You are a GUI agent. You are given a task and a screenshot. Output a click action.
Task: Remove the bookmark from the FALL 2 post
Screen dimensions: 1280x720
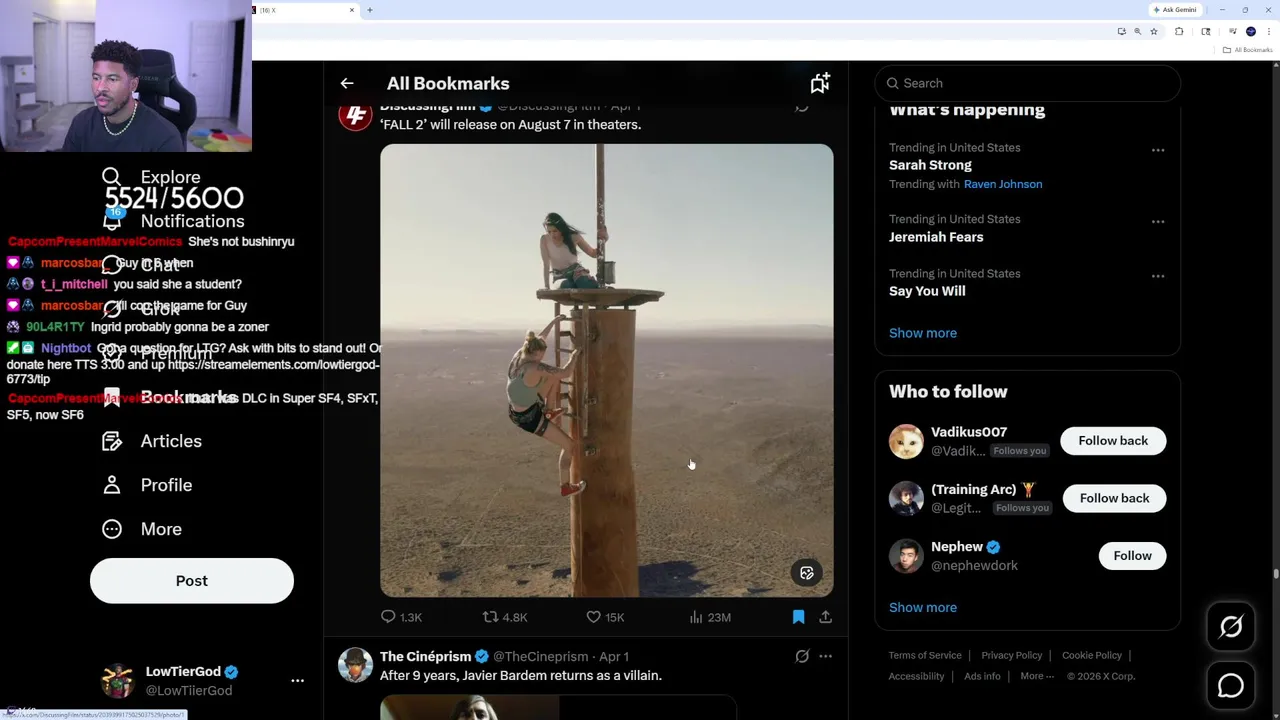[798, 617]
